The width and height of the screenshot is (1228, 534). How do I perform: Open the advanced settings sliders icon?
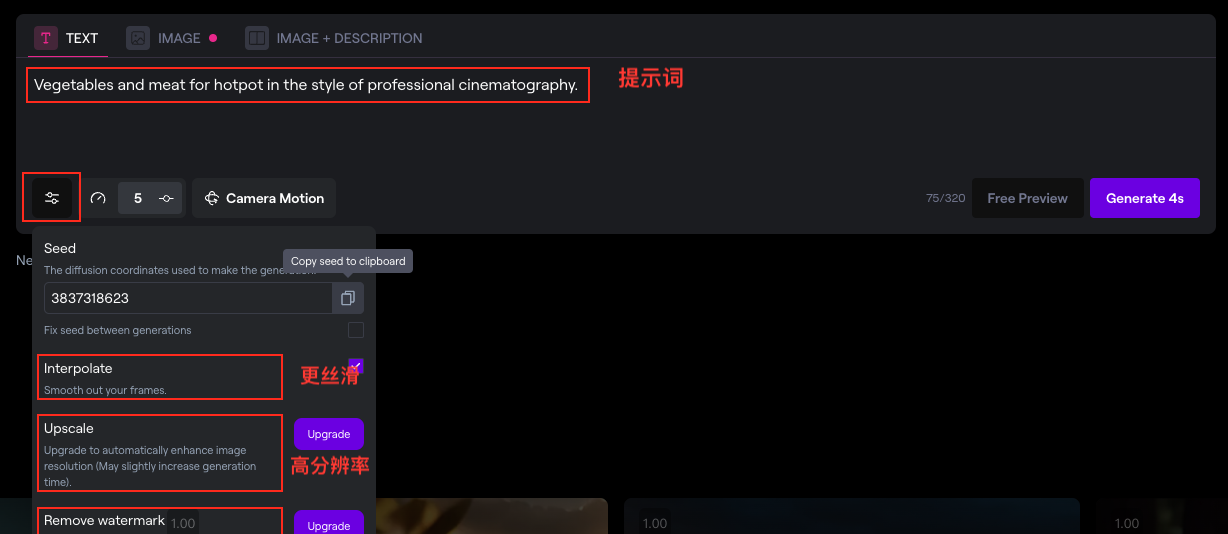[x=52, y=198]
